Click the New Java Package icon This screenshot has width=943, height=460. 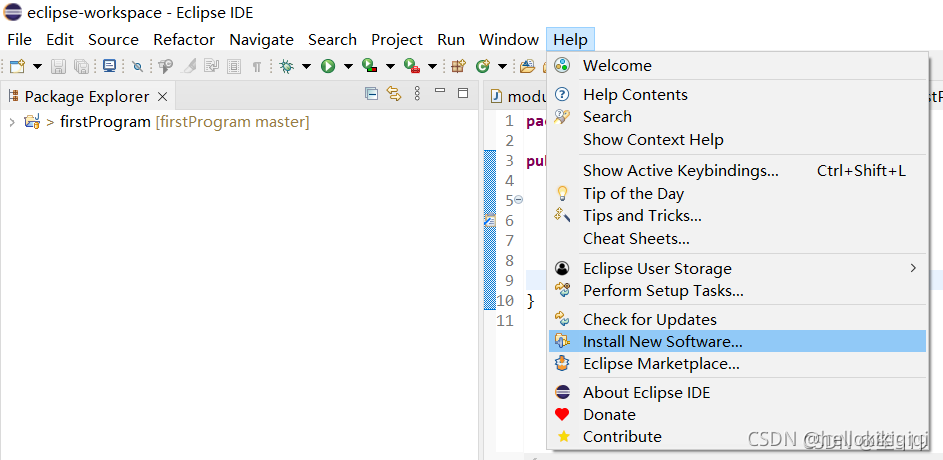tap(458, 66)
